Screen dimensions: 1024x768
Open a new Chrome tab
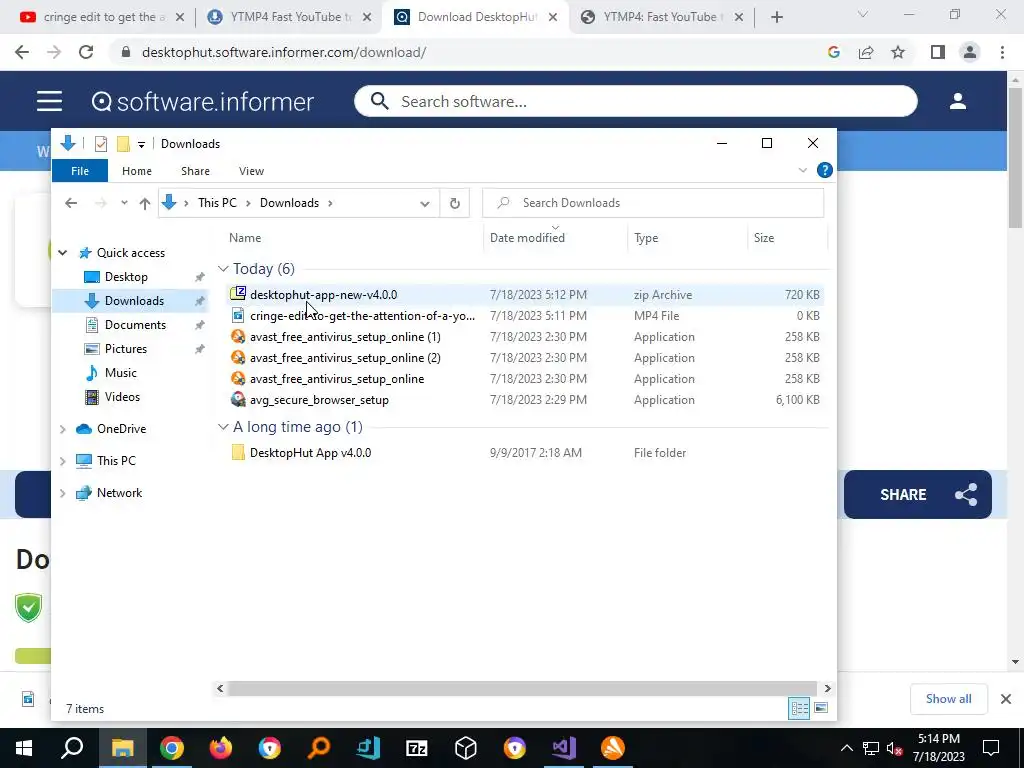776,17
